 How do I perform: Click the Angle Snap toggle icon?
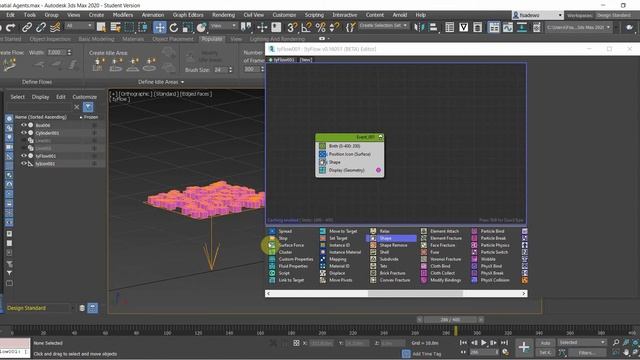pyautogui.click(x=306, y=27)
